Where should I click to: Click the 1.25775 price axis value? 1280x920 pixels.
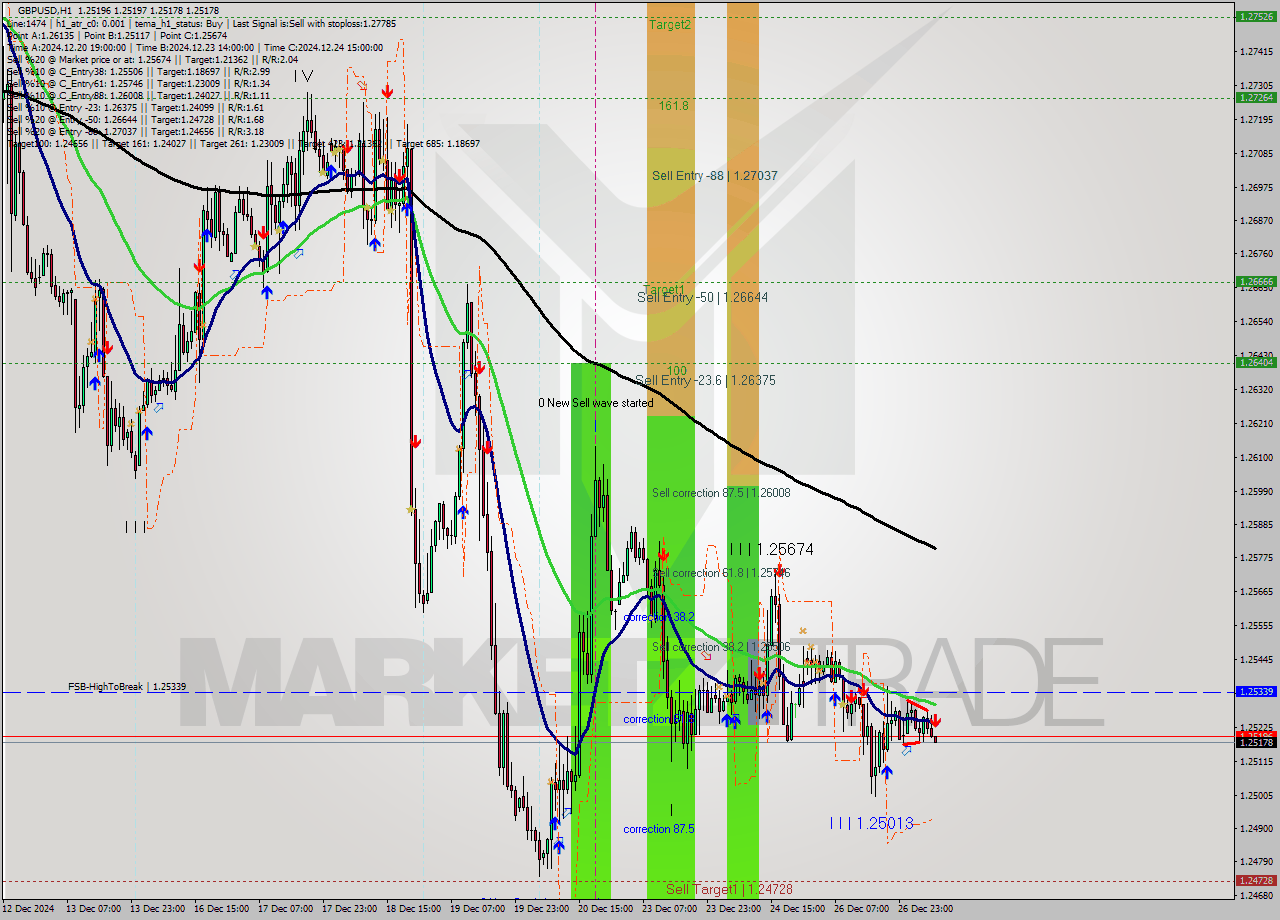click(x=1256, y=558)
